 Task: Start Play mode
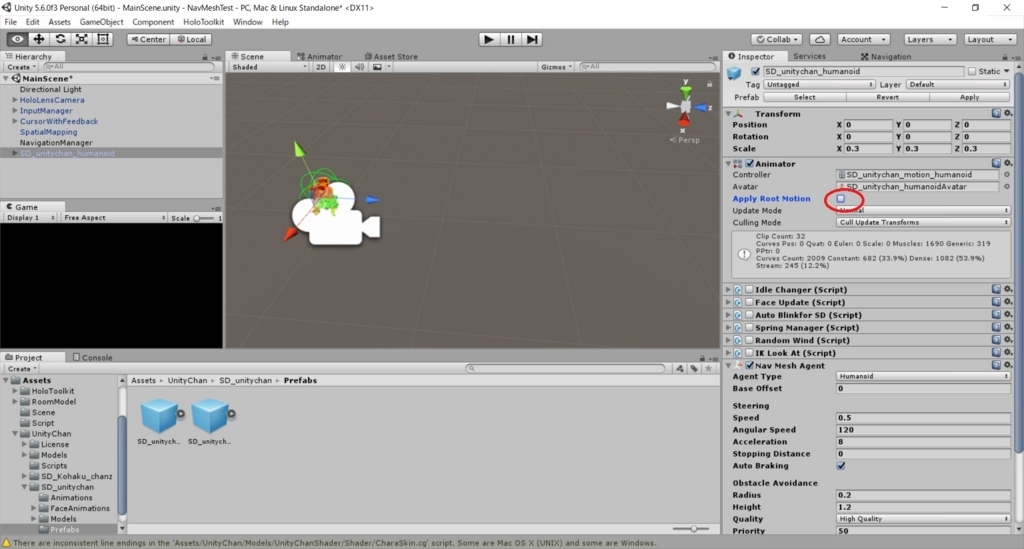488,39
